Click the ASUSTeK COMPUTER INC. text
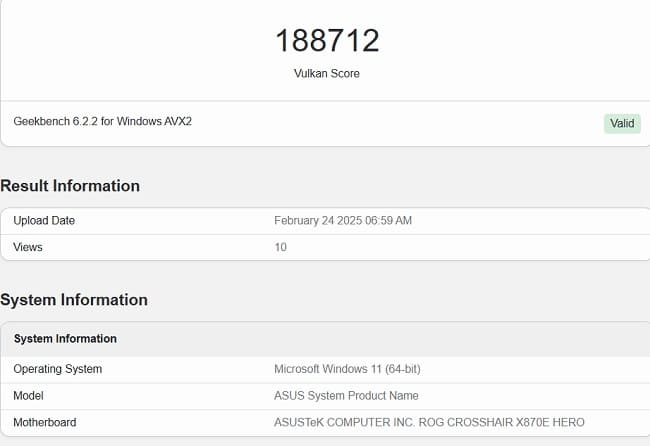 point(343,422)
